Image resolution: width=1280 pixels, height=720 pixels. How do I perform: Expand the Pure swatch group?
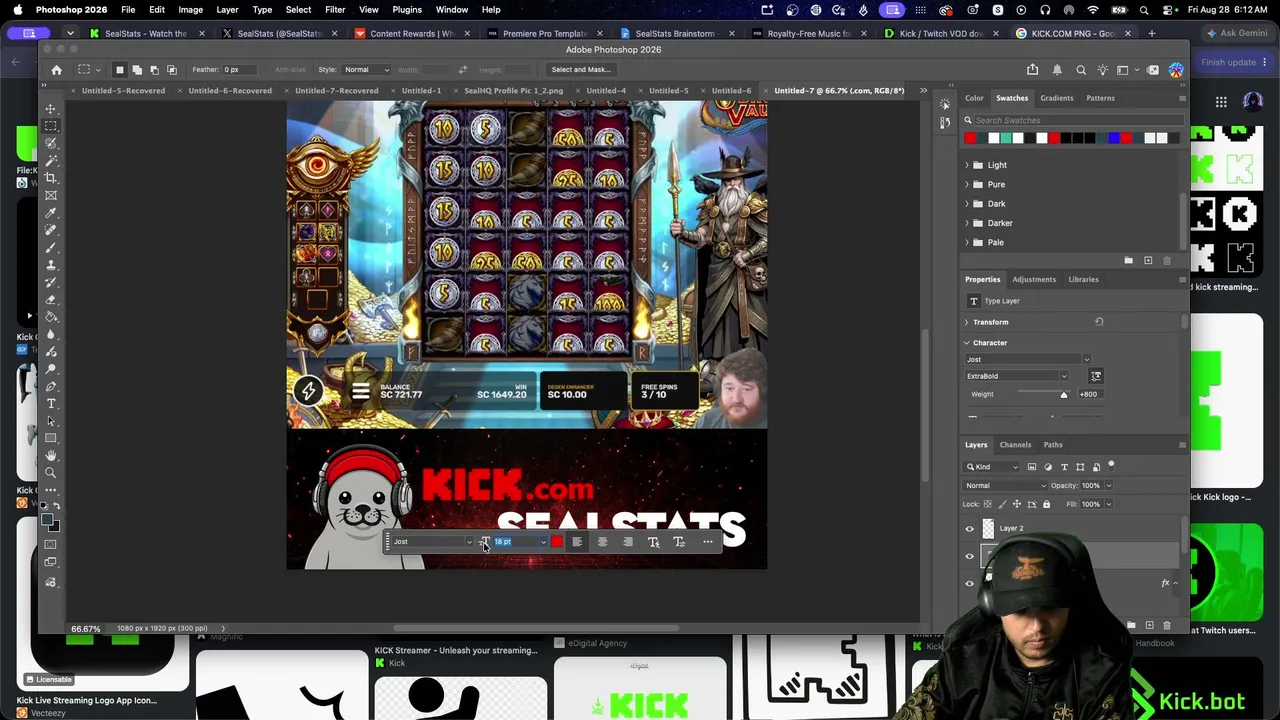pyautogui.click(x=967, y=184)
